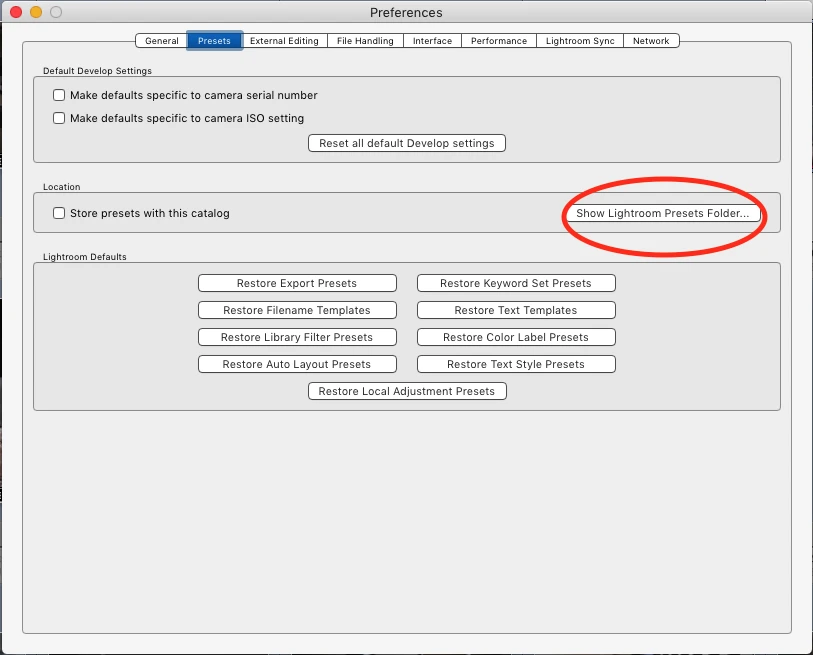Click Show Lightroom Presets Folder button

(x=663, y=213)
